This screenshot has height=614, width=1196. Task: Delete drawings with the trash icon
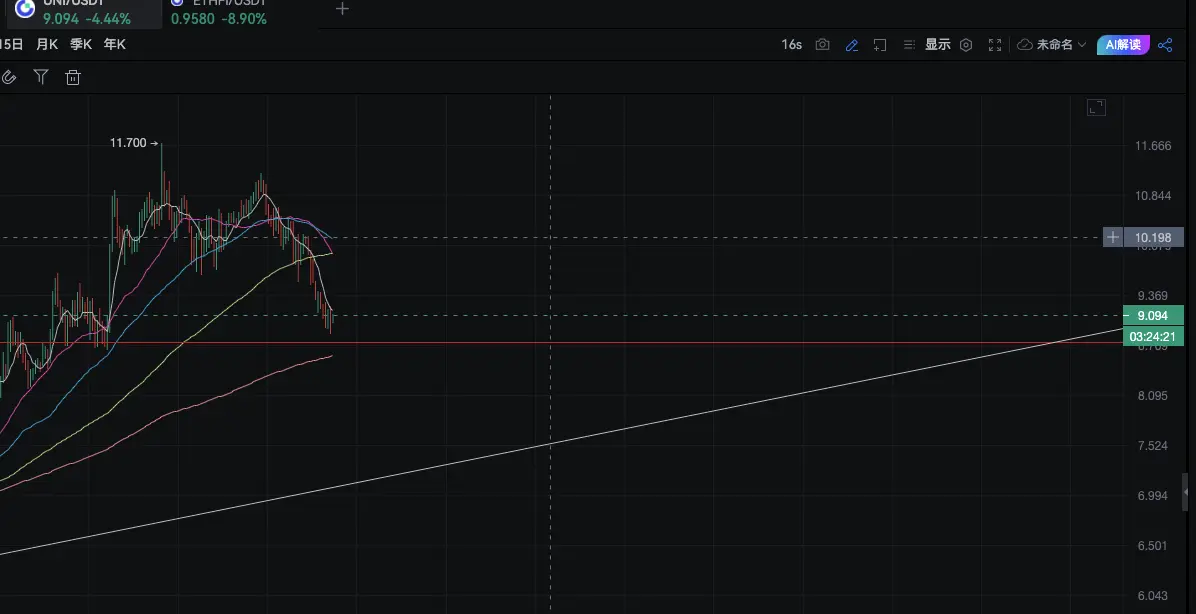point(73,77)
